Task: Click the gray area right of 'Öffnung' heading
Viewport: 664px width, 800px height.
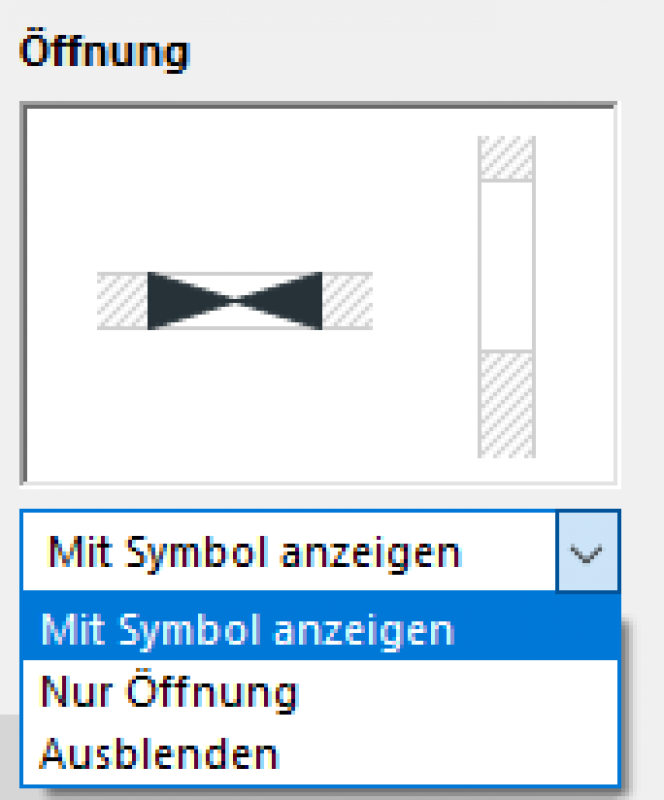Action: pos(420,52)
